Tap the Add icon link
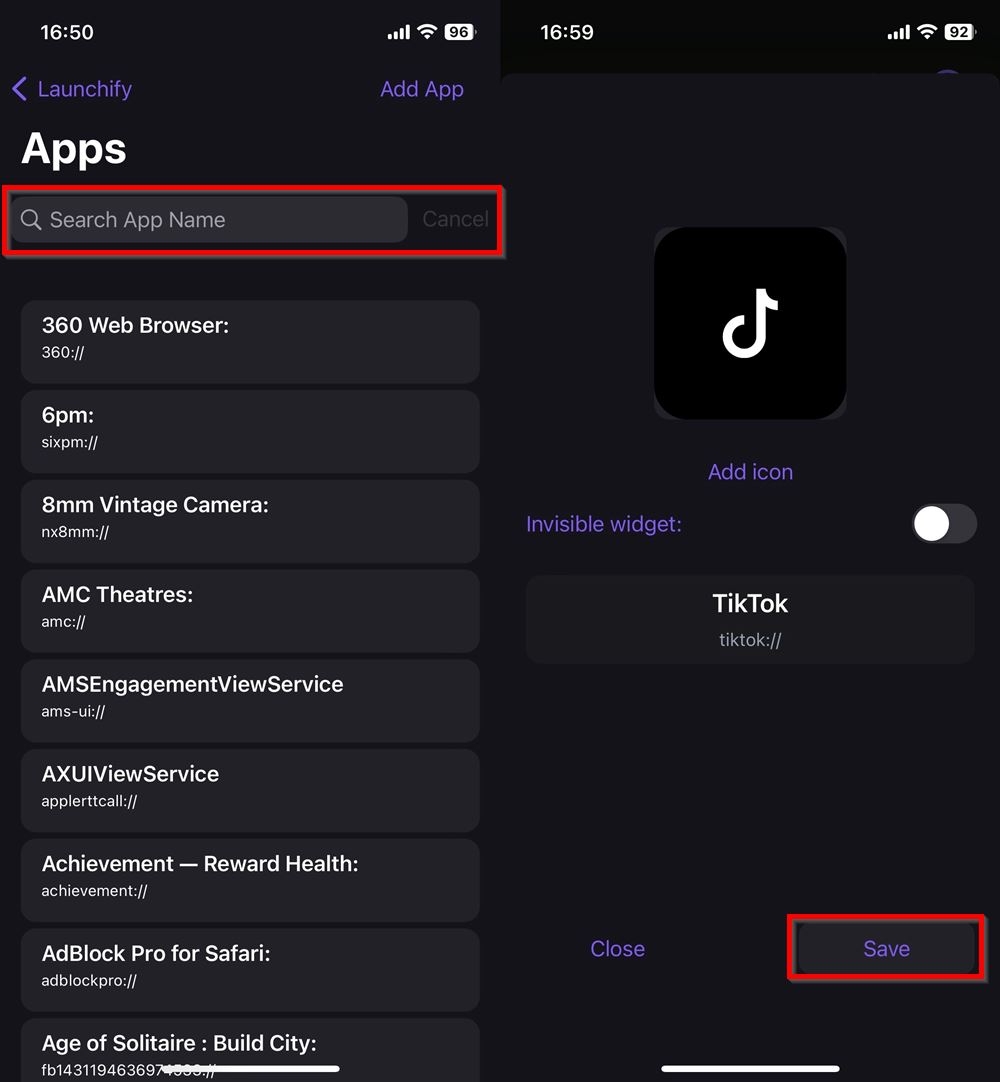 tap(750, 472)
